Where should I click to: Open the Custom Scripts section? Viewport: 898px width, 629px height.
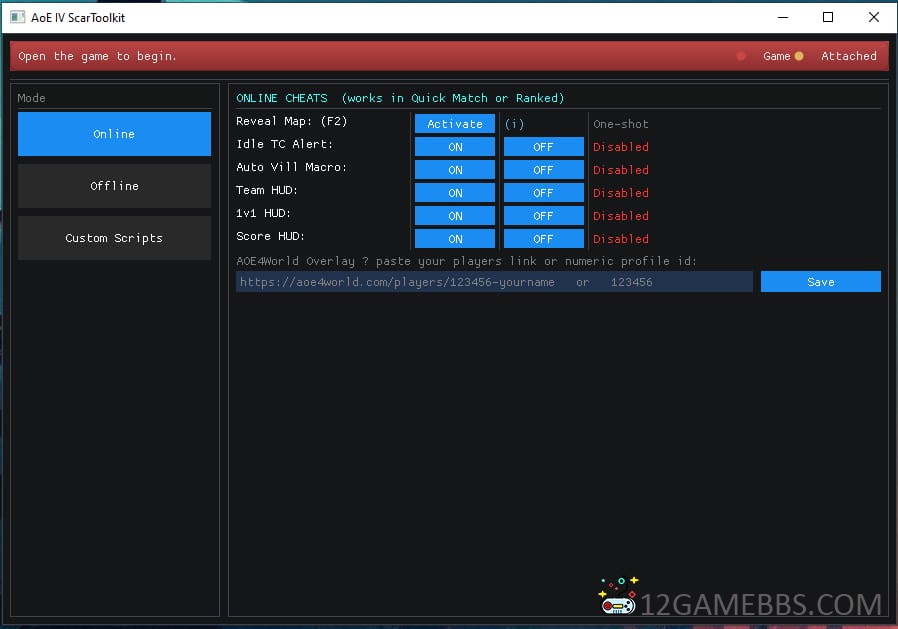pos(114,238)
